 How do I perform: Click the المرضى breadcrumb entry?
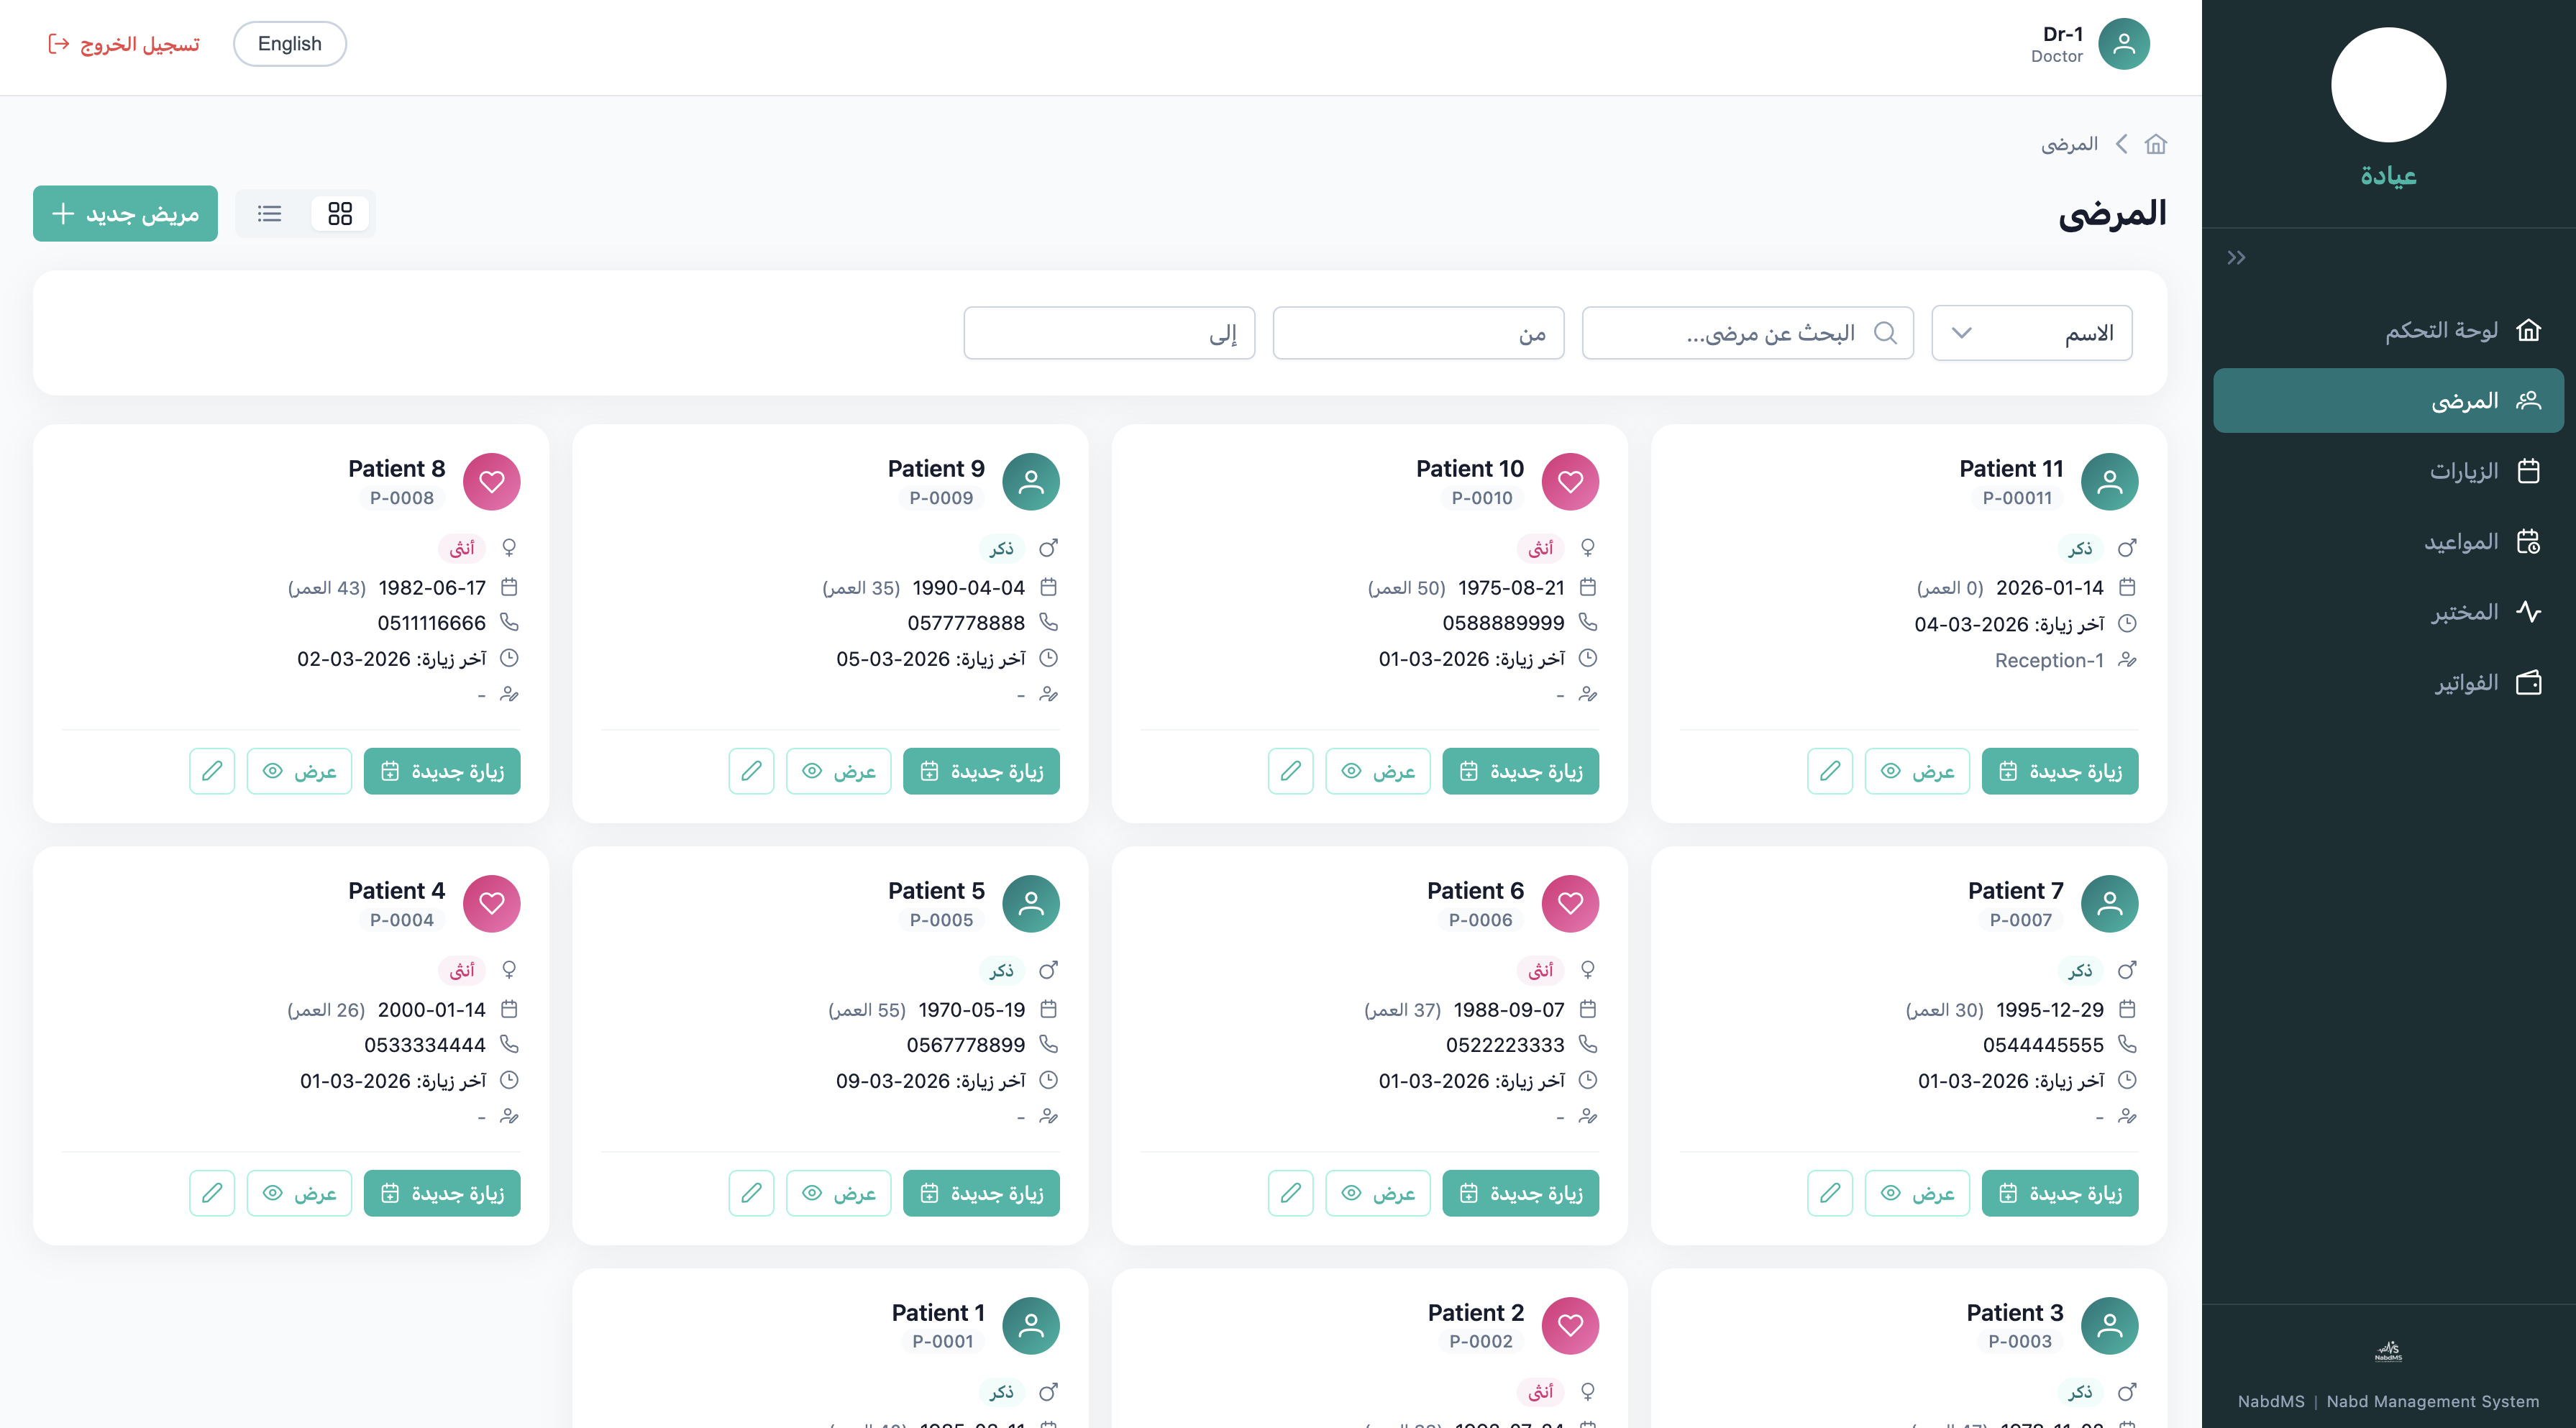click(x=2072, y=143)
